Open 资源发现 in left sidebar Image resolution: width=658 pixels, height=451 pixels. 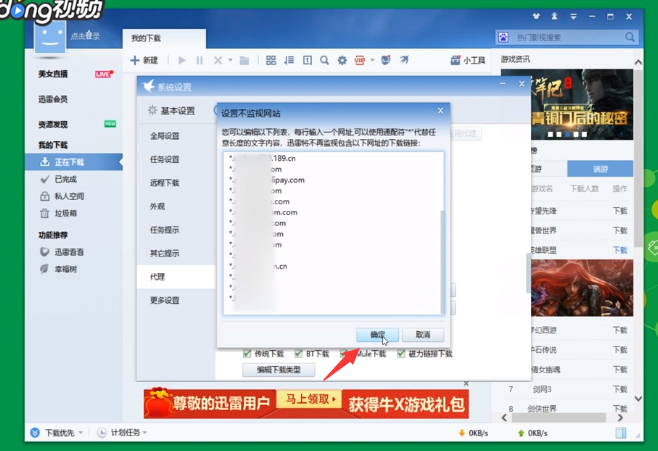53,125
